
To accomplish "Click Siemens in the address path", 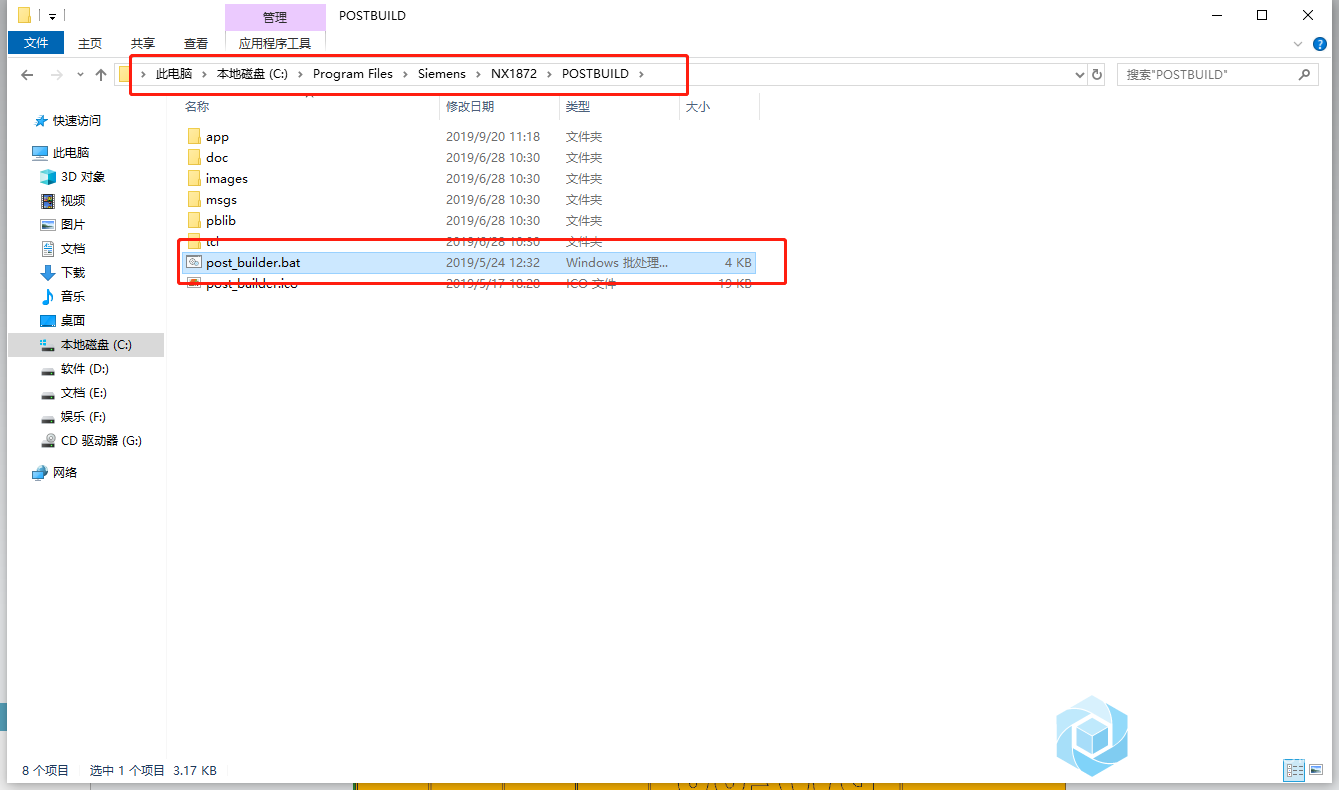I will pos(442,74).
